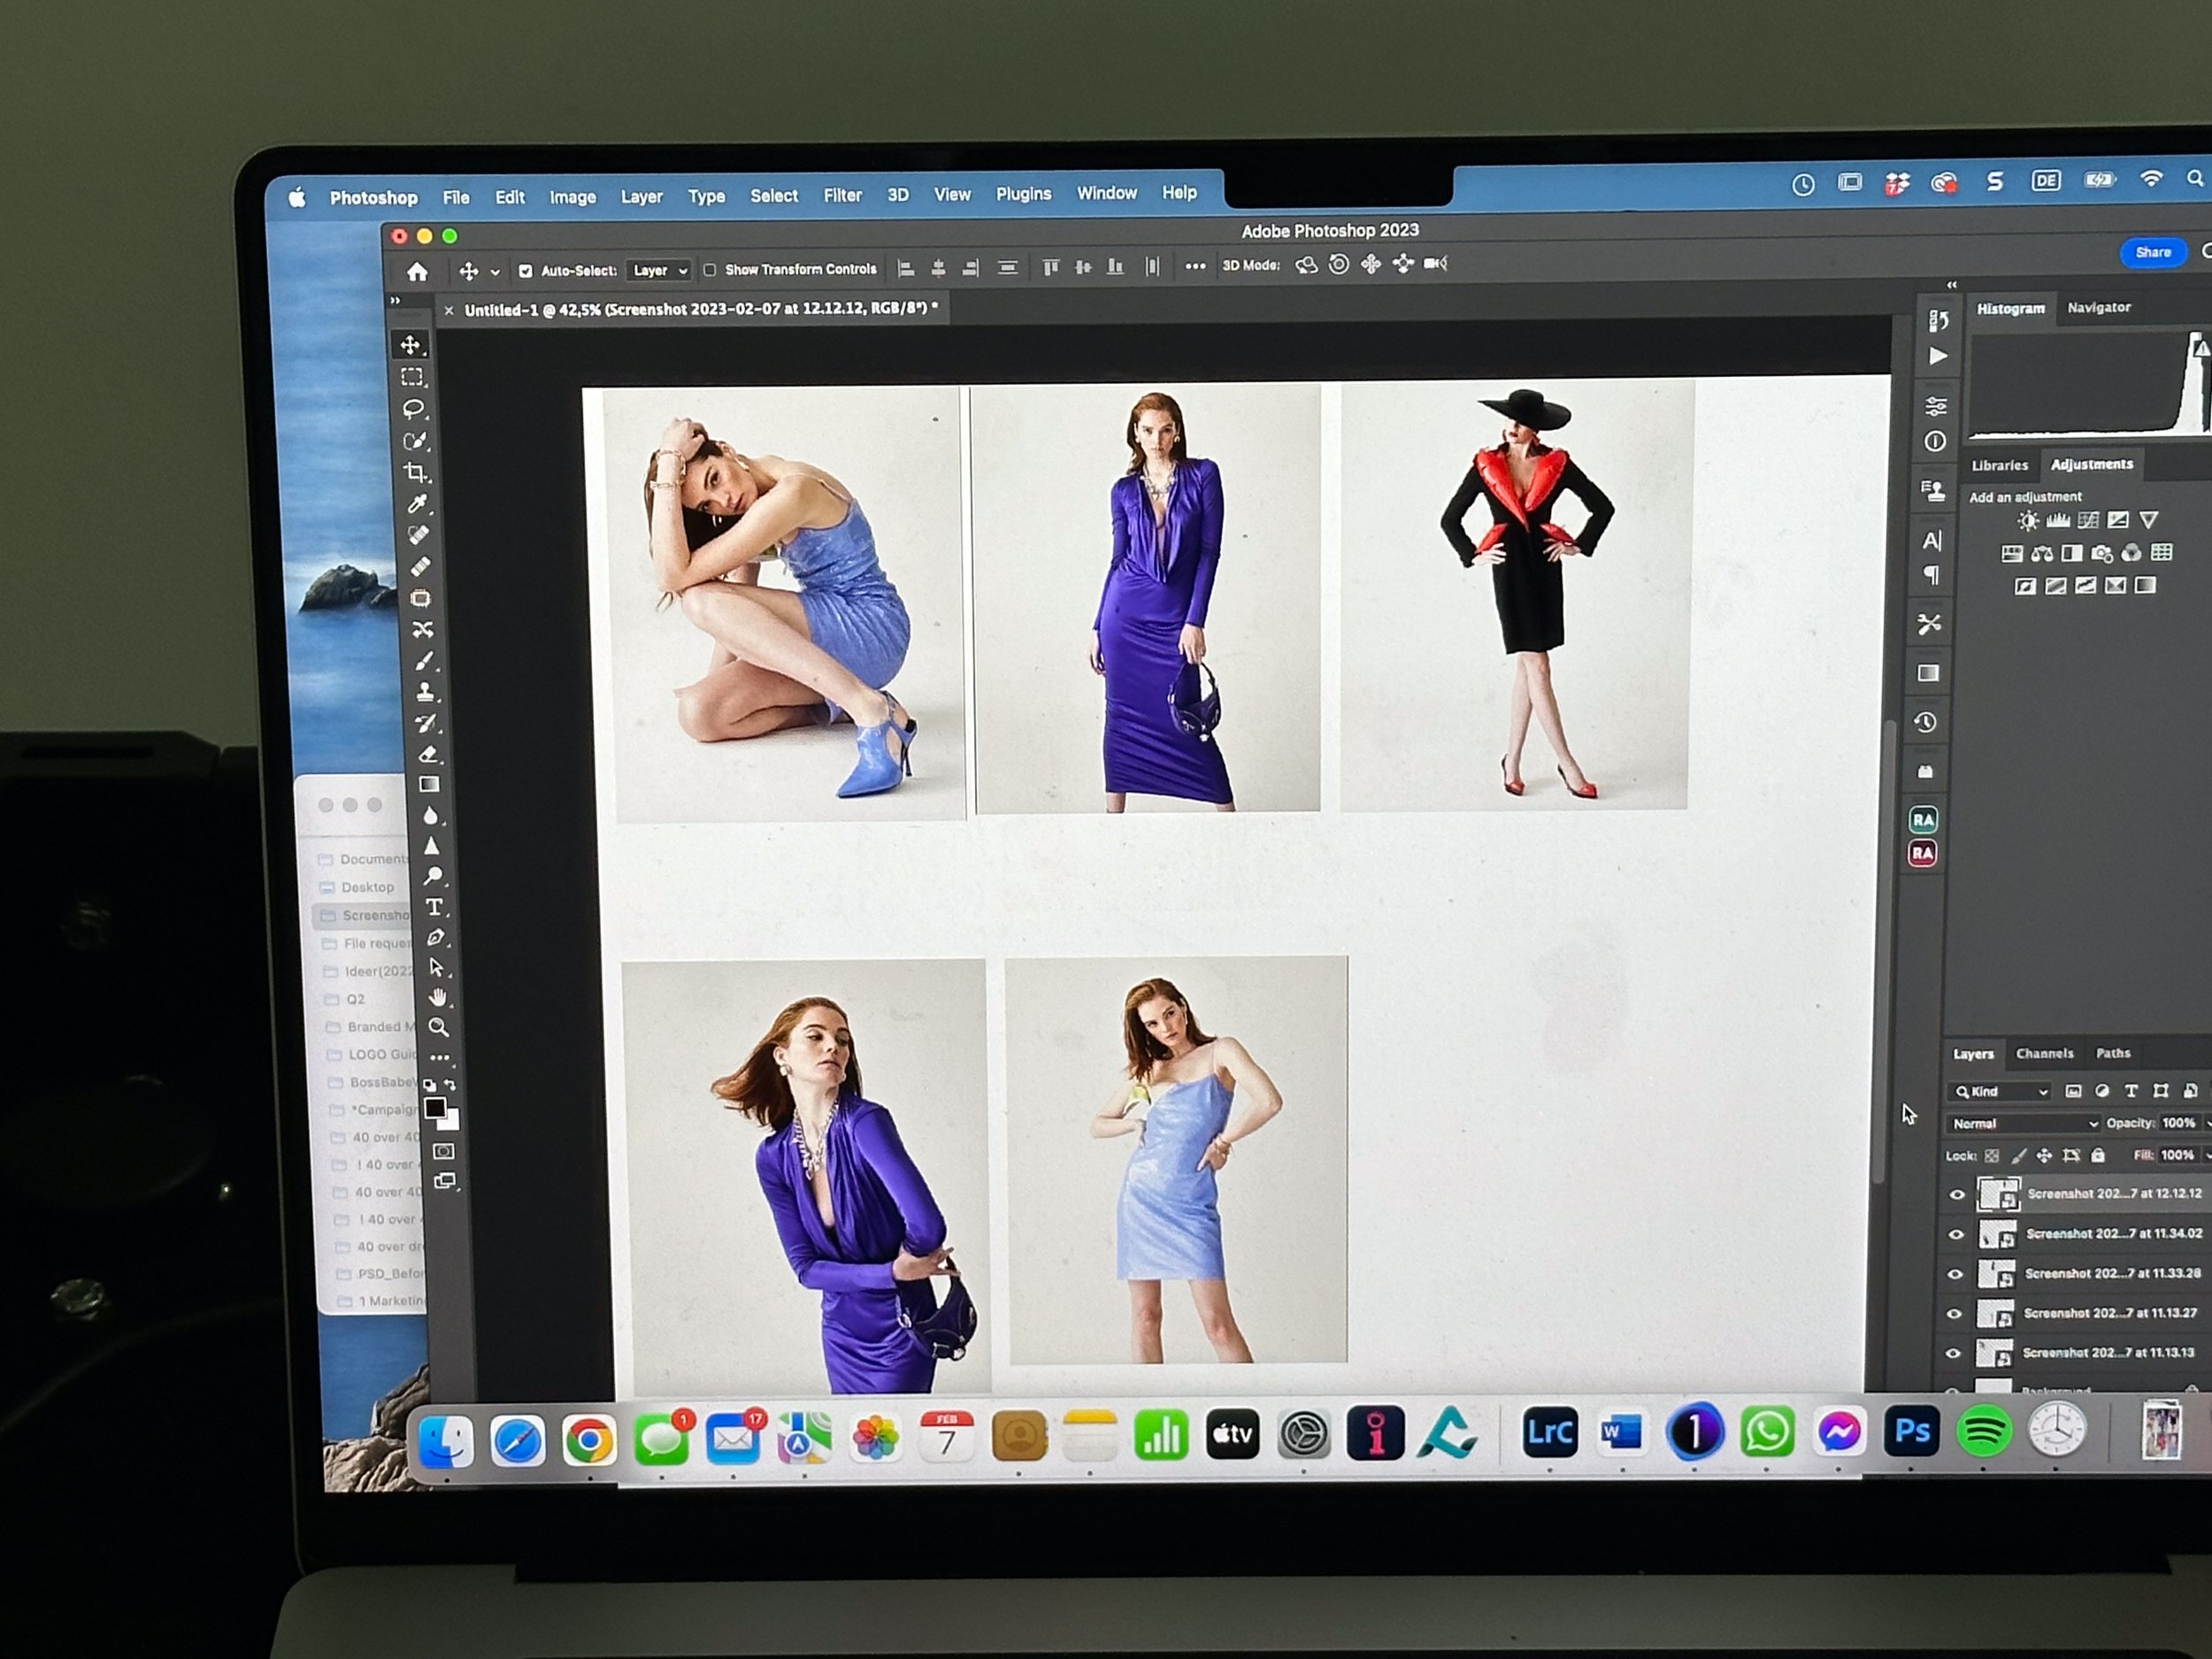2212x1659 pixels.
Task: Open the Auto-Select Layer dropdown
Action: click(659, 270)
